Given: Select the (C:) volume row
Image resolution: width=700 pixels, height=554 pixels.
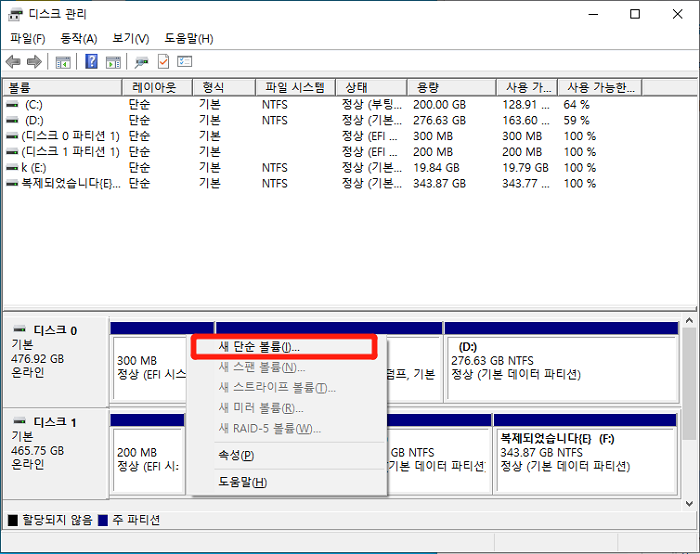Looking at the screenshot, I should point(34,104).
